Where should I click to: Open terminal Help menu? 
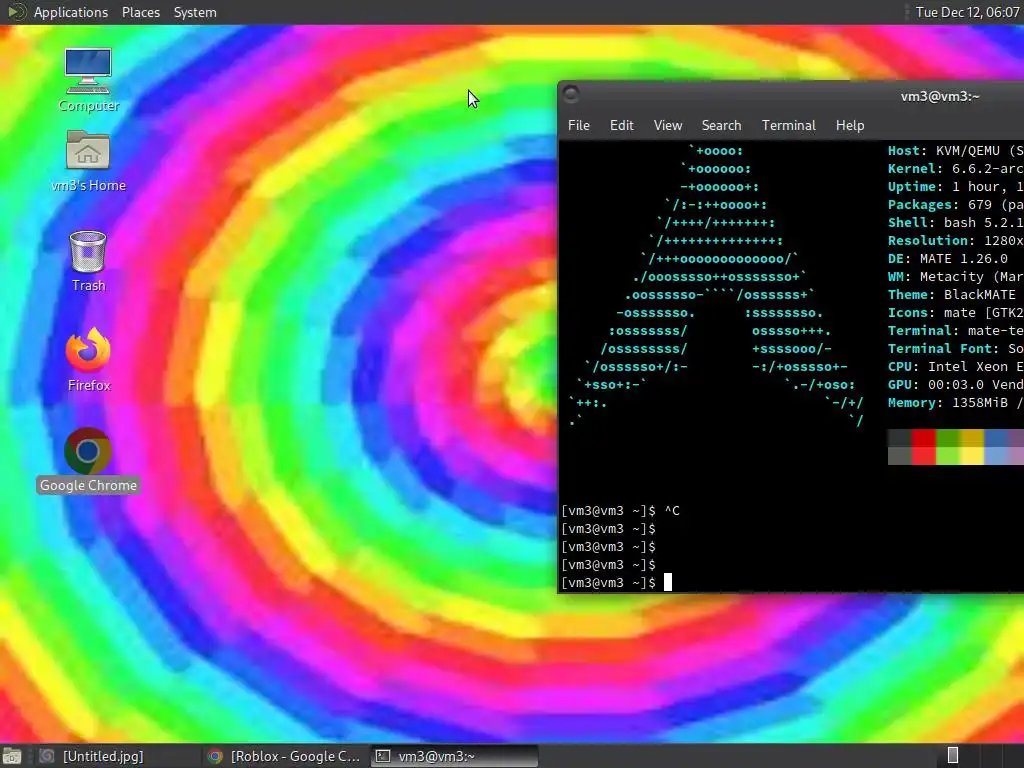click(x=850, y=125)
